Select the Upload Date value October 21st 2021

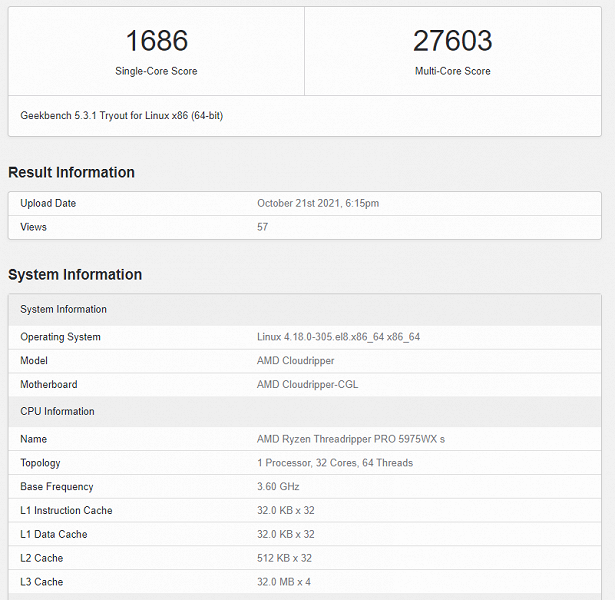pos(317,203)
